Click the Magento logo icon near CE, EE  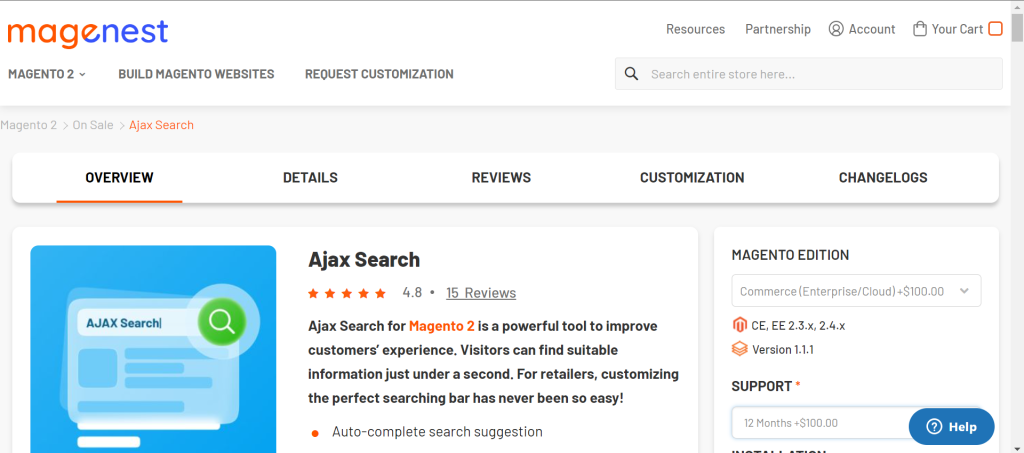tap(740, 325)
